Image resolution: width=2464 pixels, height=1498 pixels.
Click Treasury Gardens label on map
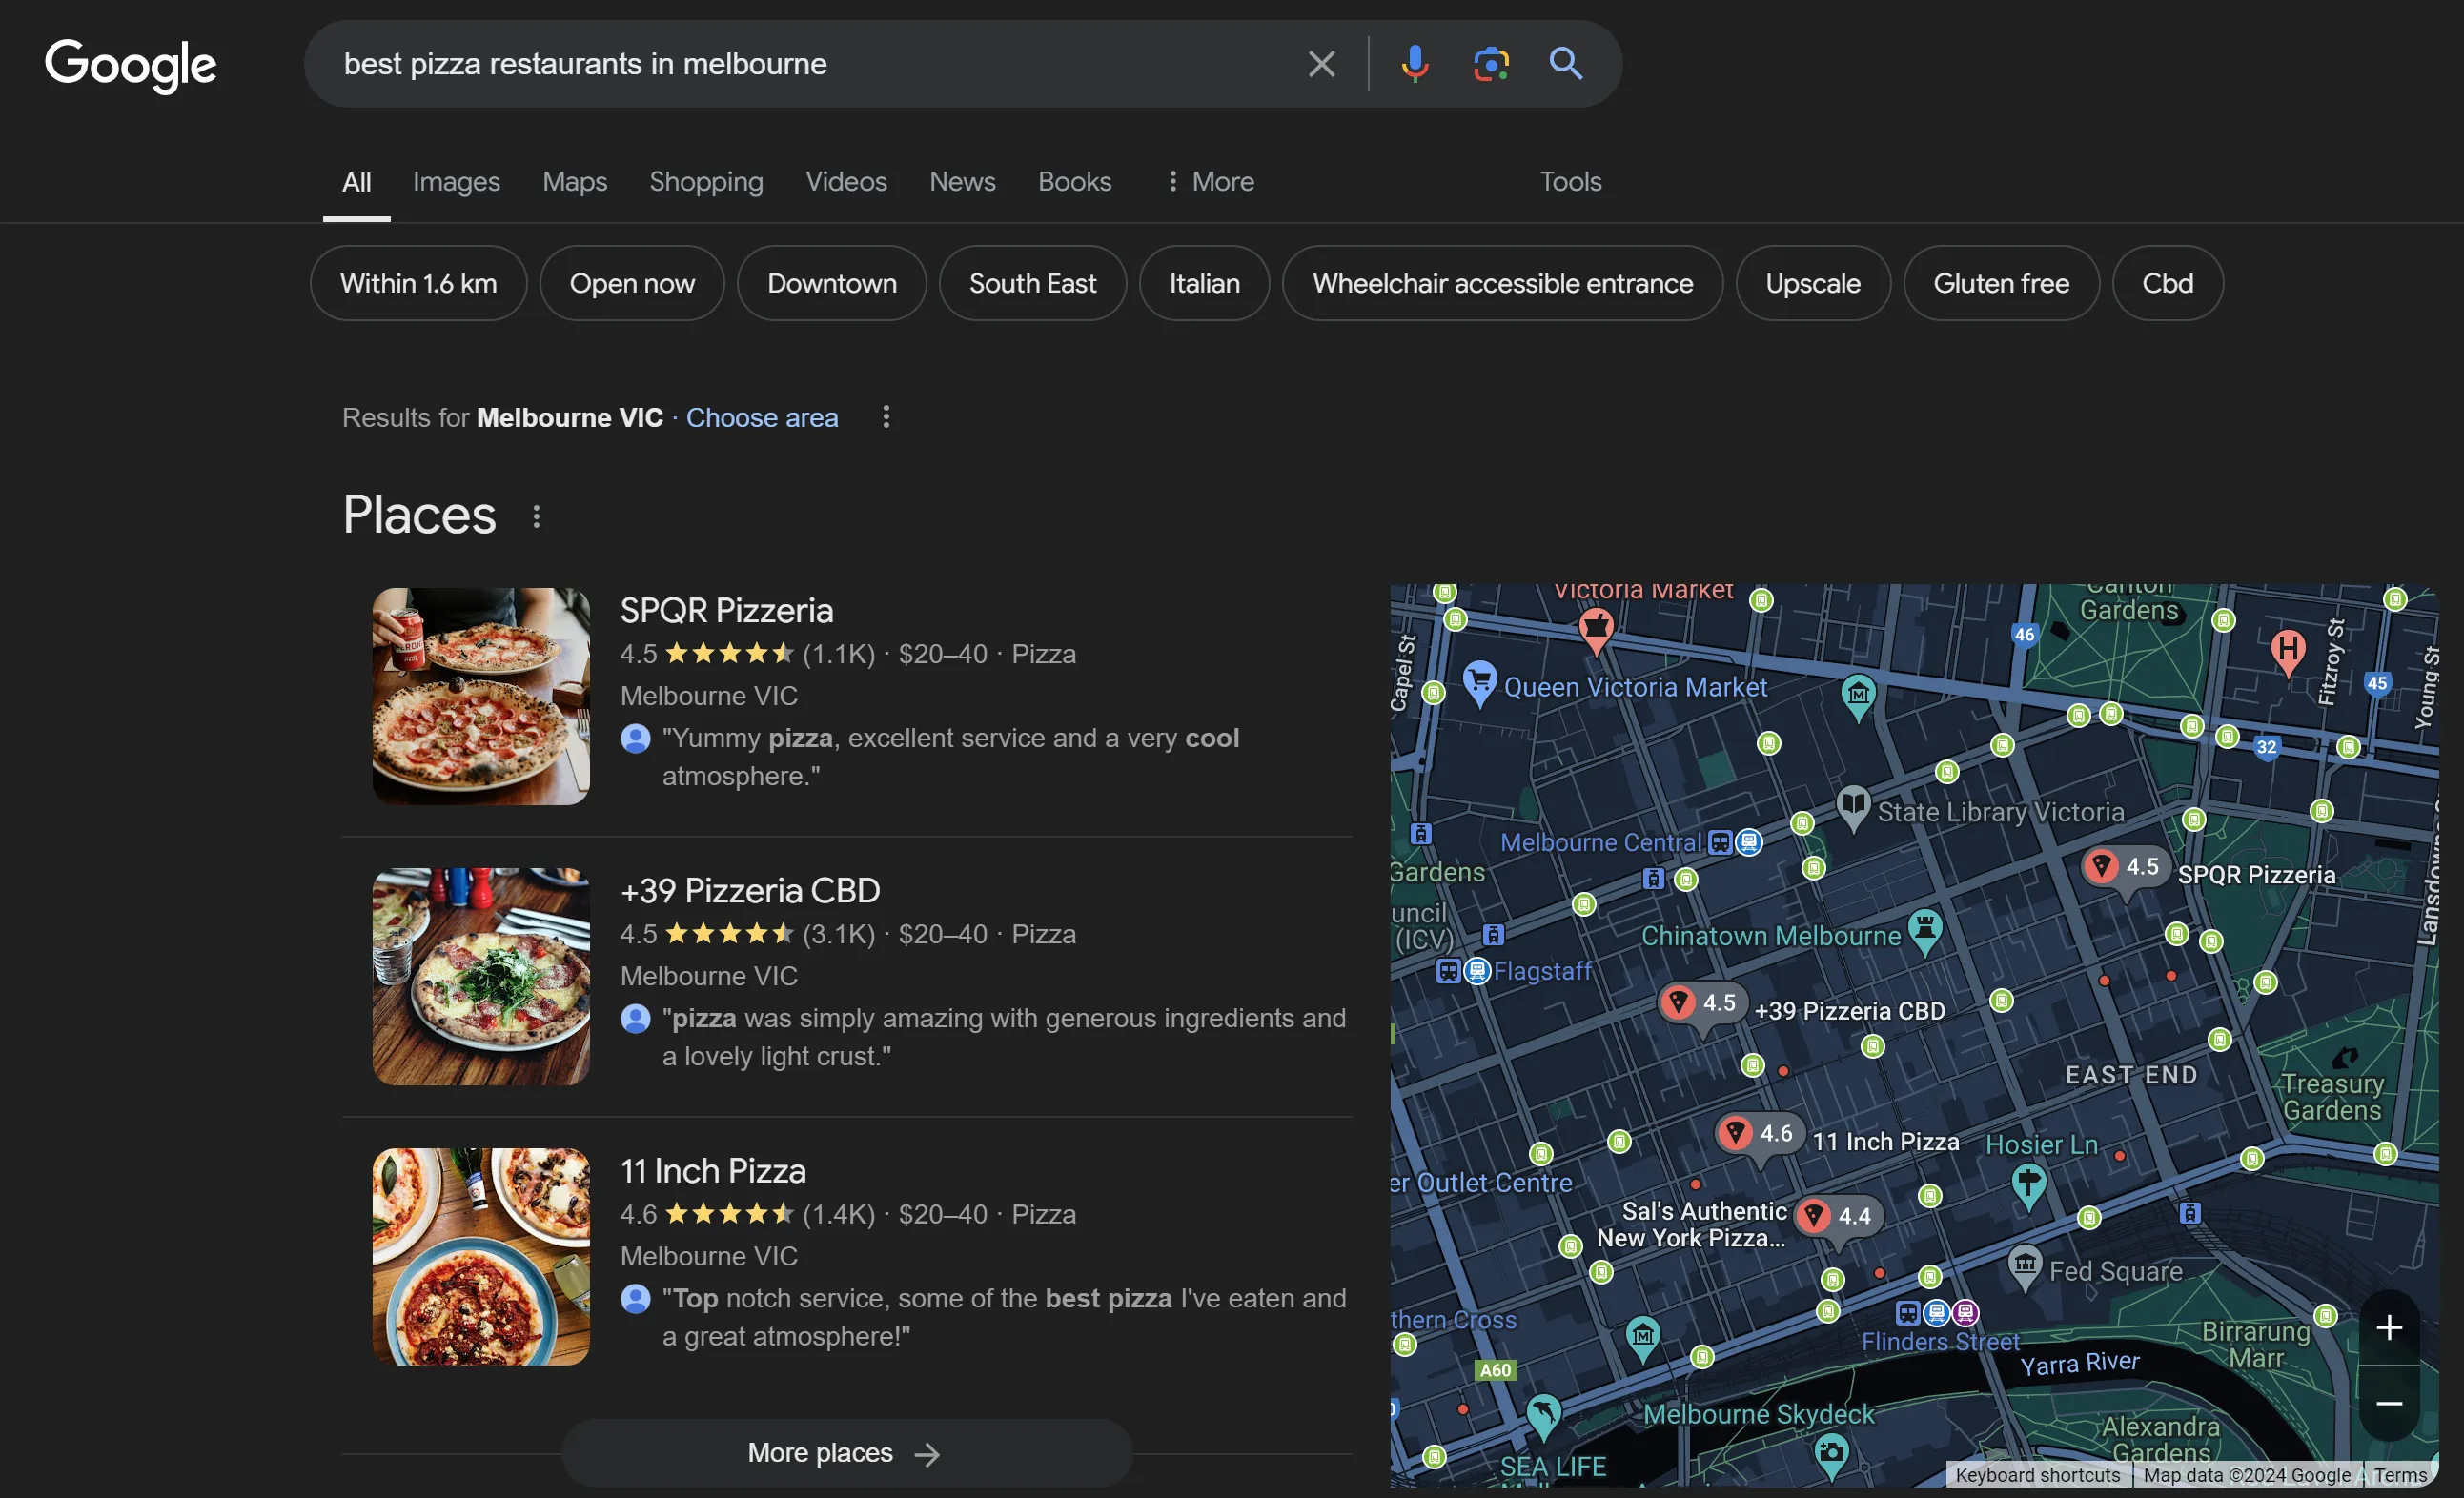[2332, 1097]
